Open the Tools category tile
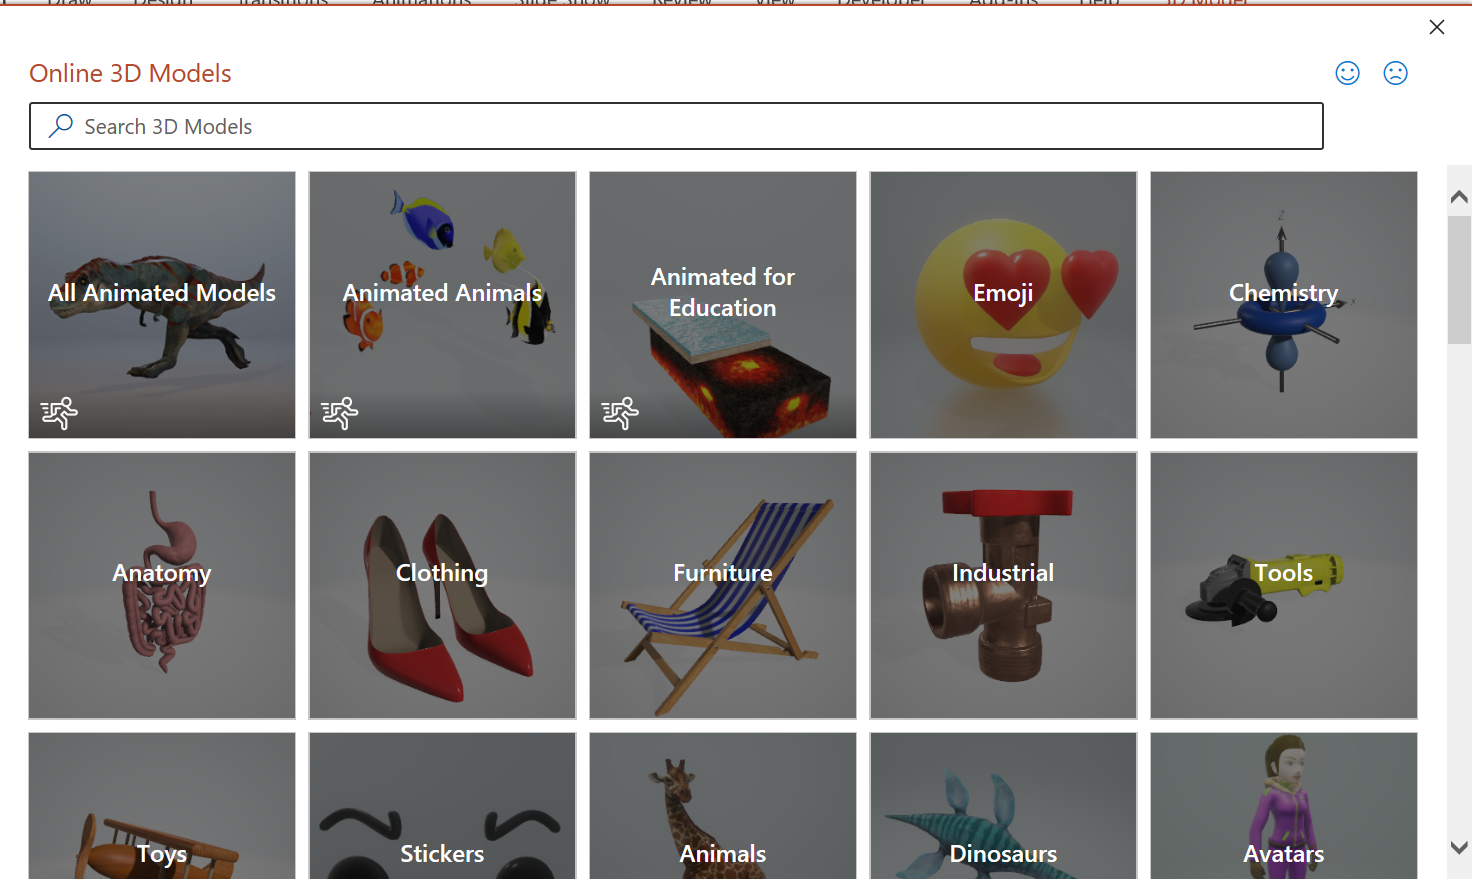Screen dimensions: 1472x879 pos(1284,585)
